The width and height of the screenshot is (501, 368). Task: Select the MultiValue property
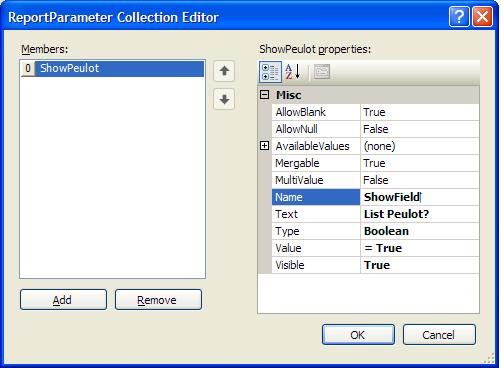tap(316, 180)
